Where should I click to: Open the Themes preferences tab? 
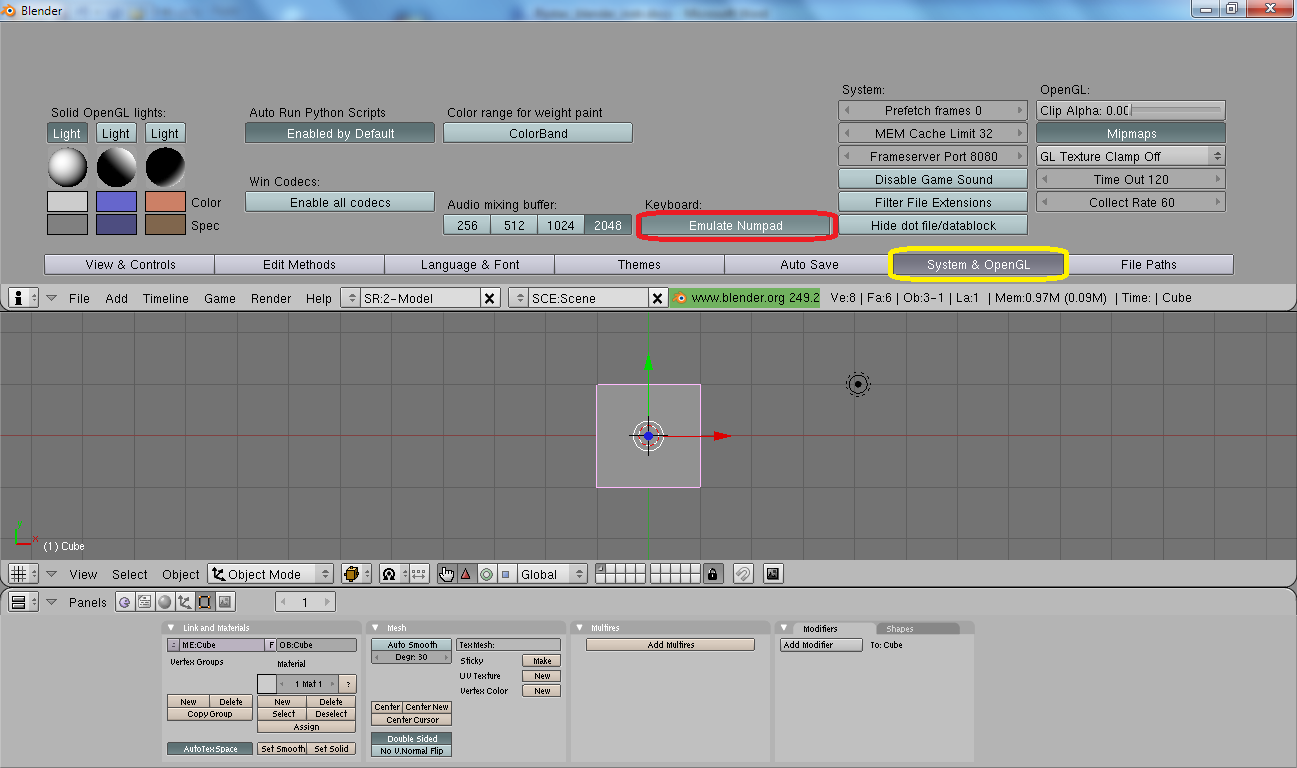pyautogui.click(x=639, y=265)
